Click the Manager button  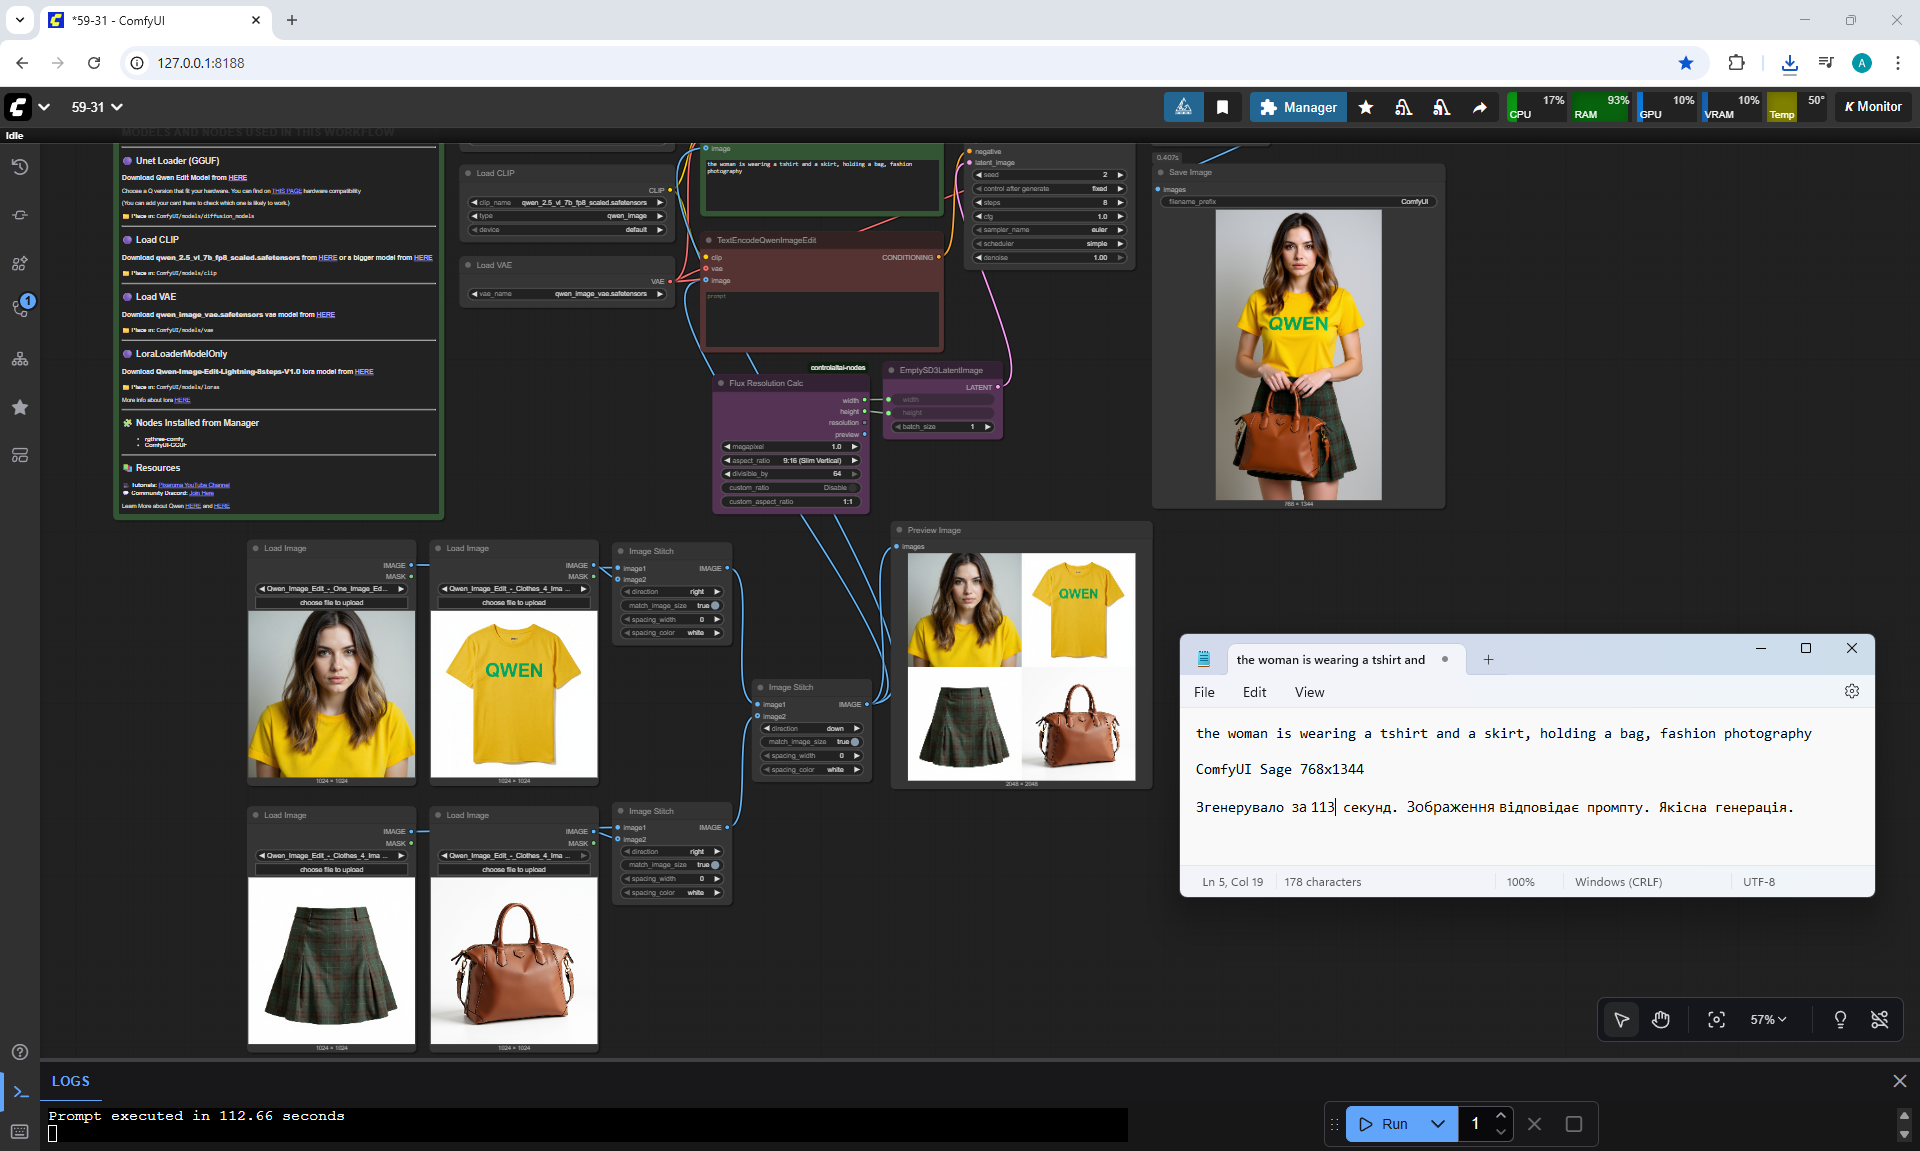[x=1298, y=107]
